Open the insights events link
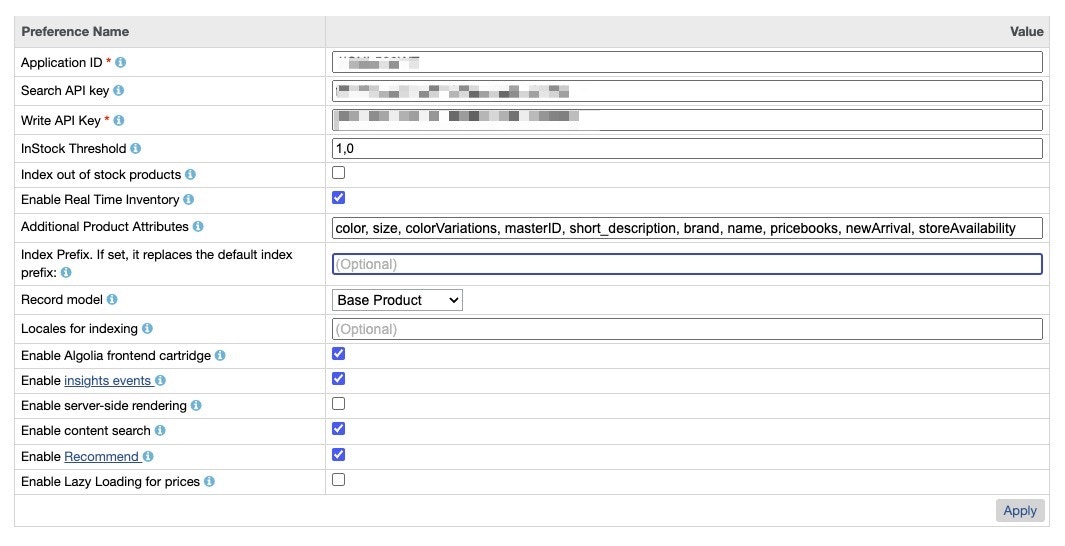This screenshot has height=546, width=1065. point(107,381)
